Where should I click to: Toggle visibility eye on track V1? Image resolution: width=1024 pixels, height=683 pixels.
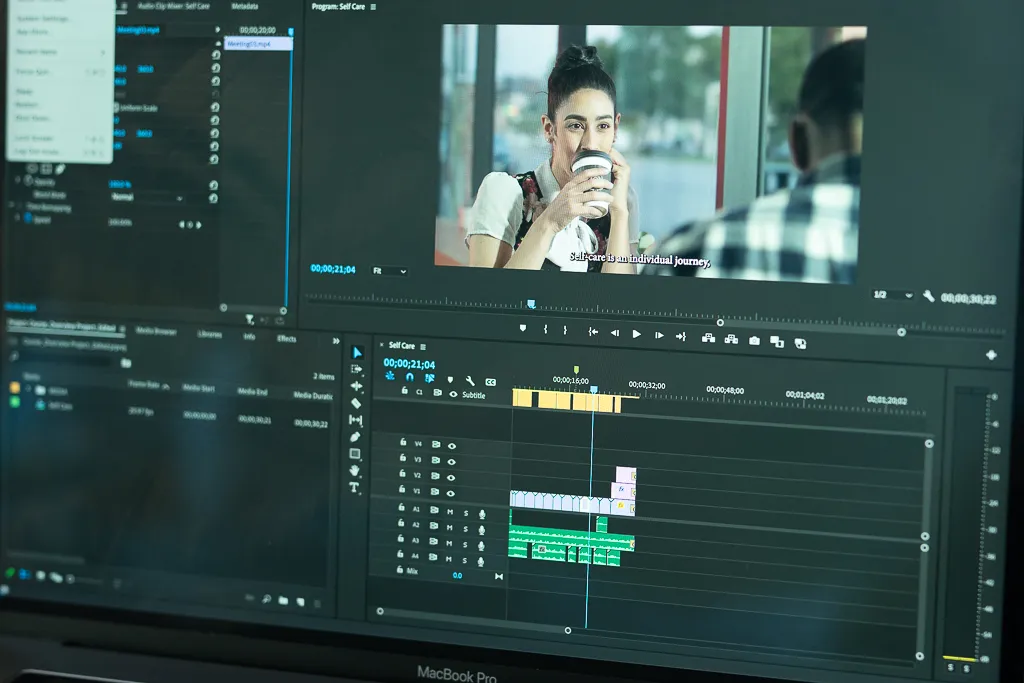452,493
